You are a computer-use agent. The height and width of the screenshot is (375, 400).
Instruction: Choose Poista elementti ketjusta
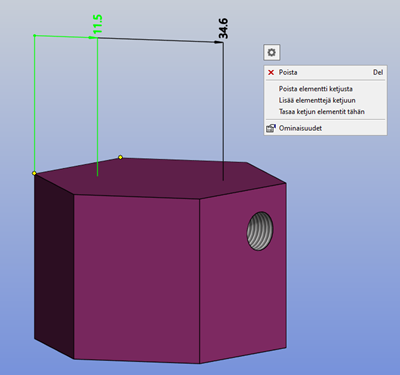coord(316,89)
